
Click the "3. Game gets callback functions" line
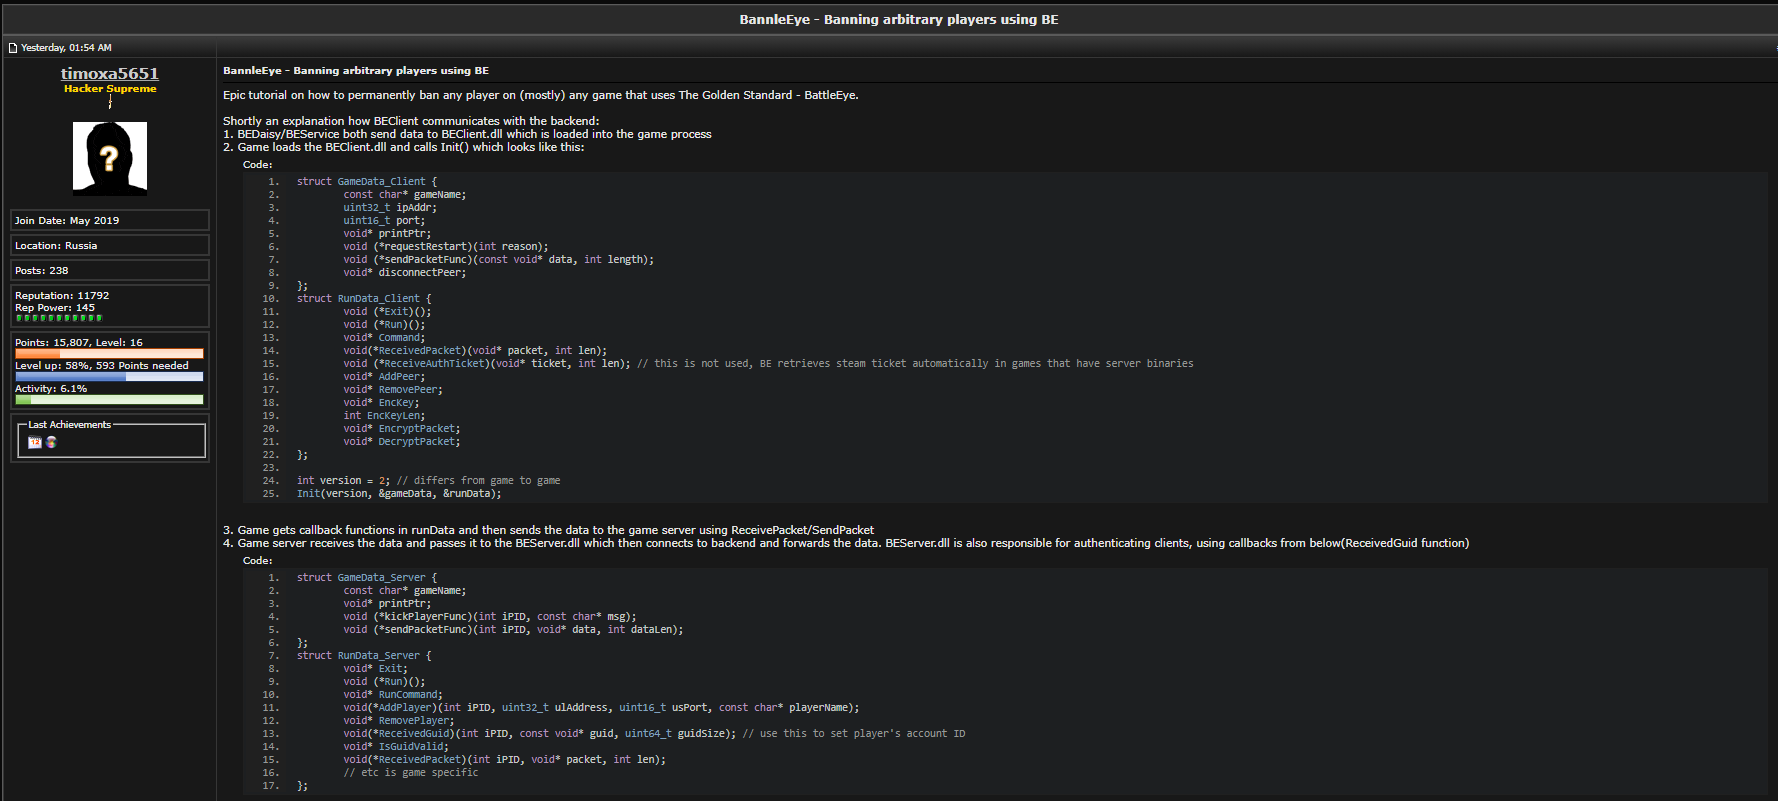point(548,530)
